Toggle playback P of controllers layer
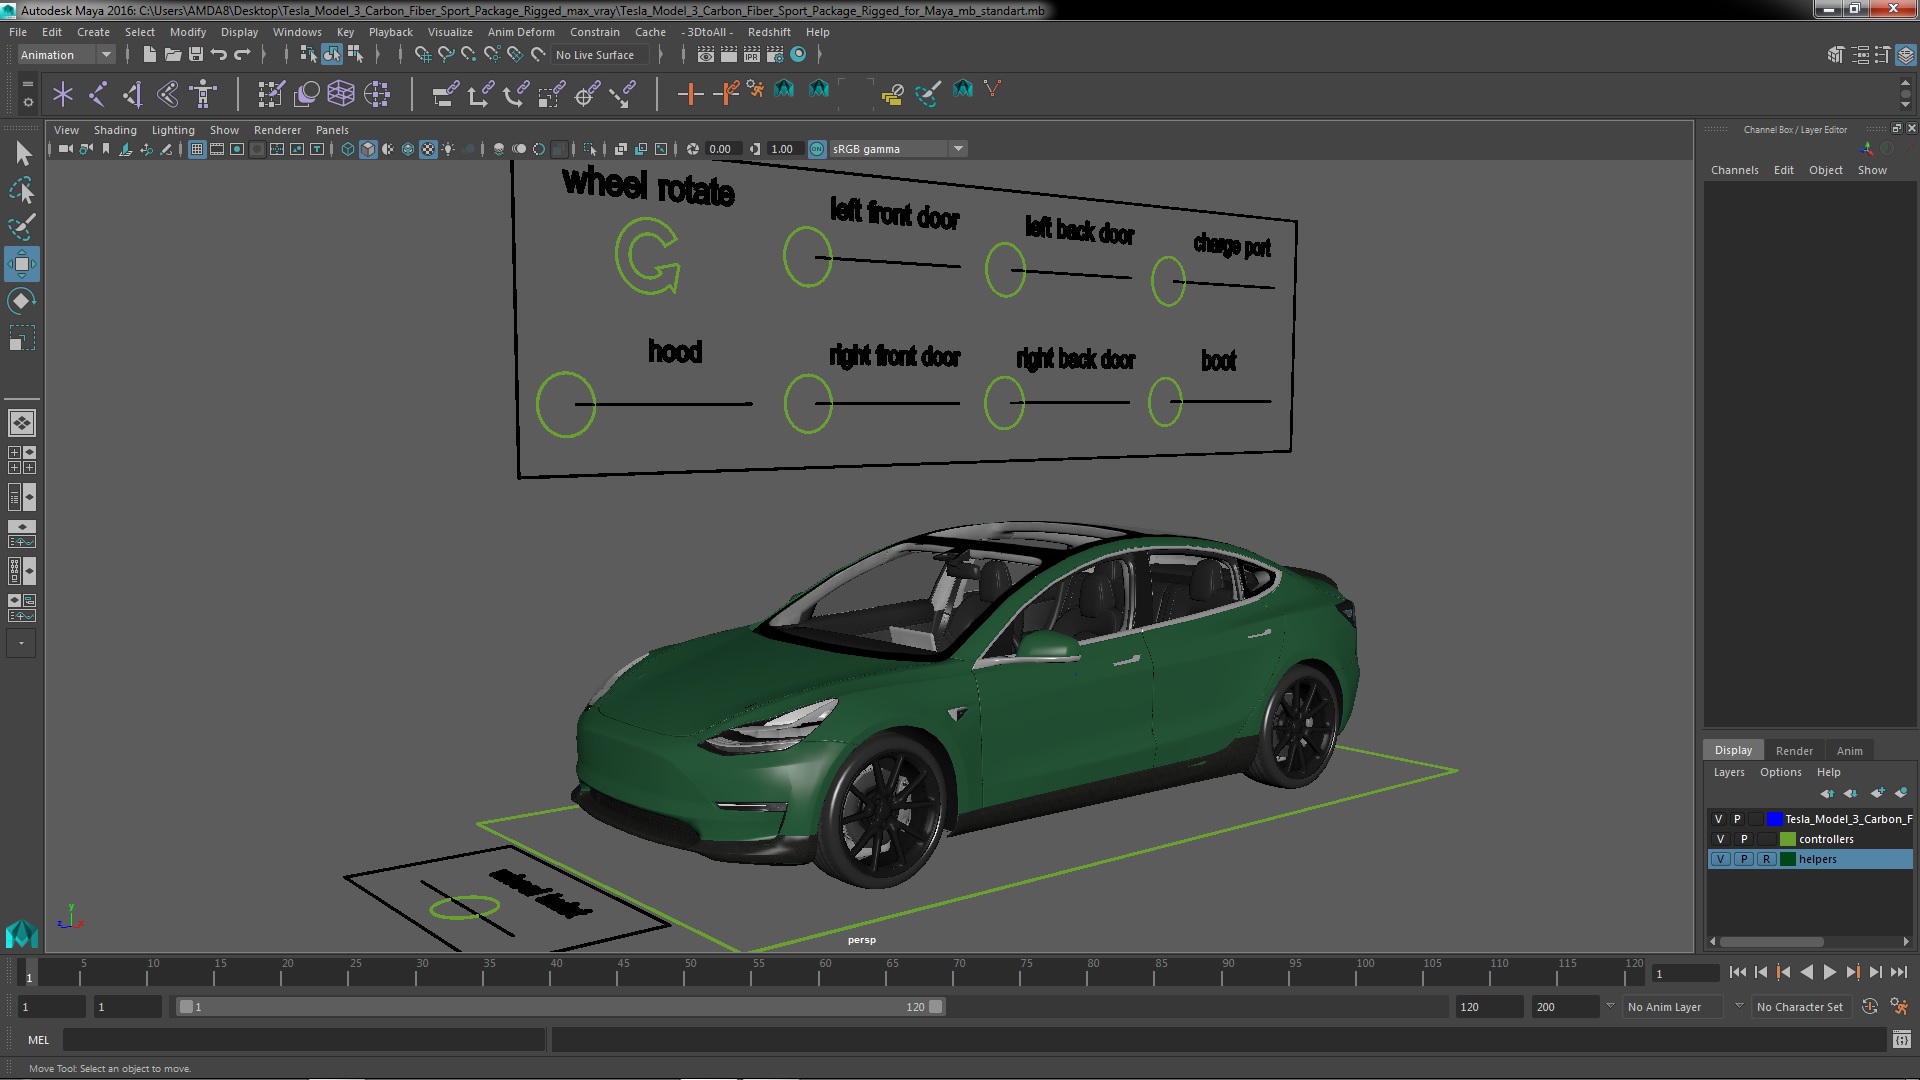Screen dimensions: 1920x1080 pos(1743,839)
